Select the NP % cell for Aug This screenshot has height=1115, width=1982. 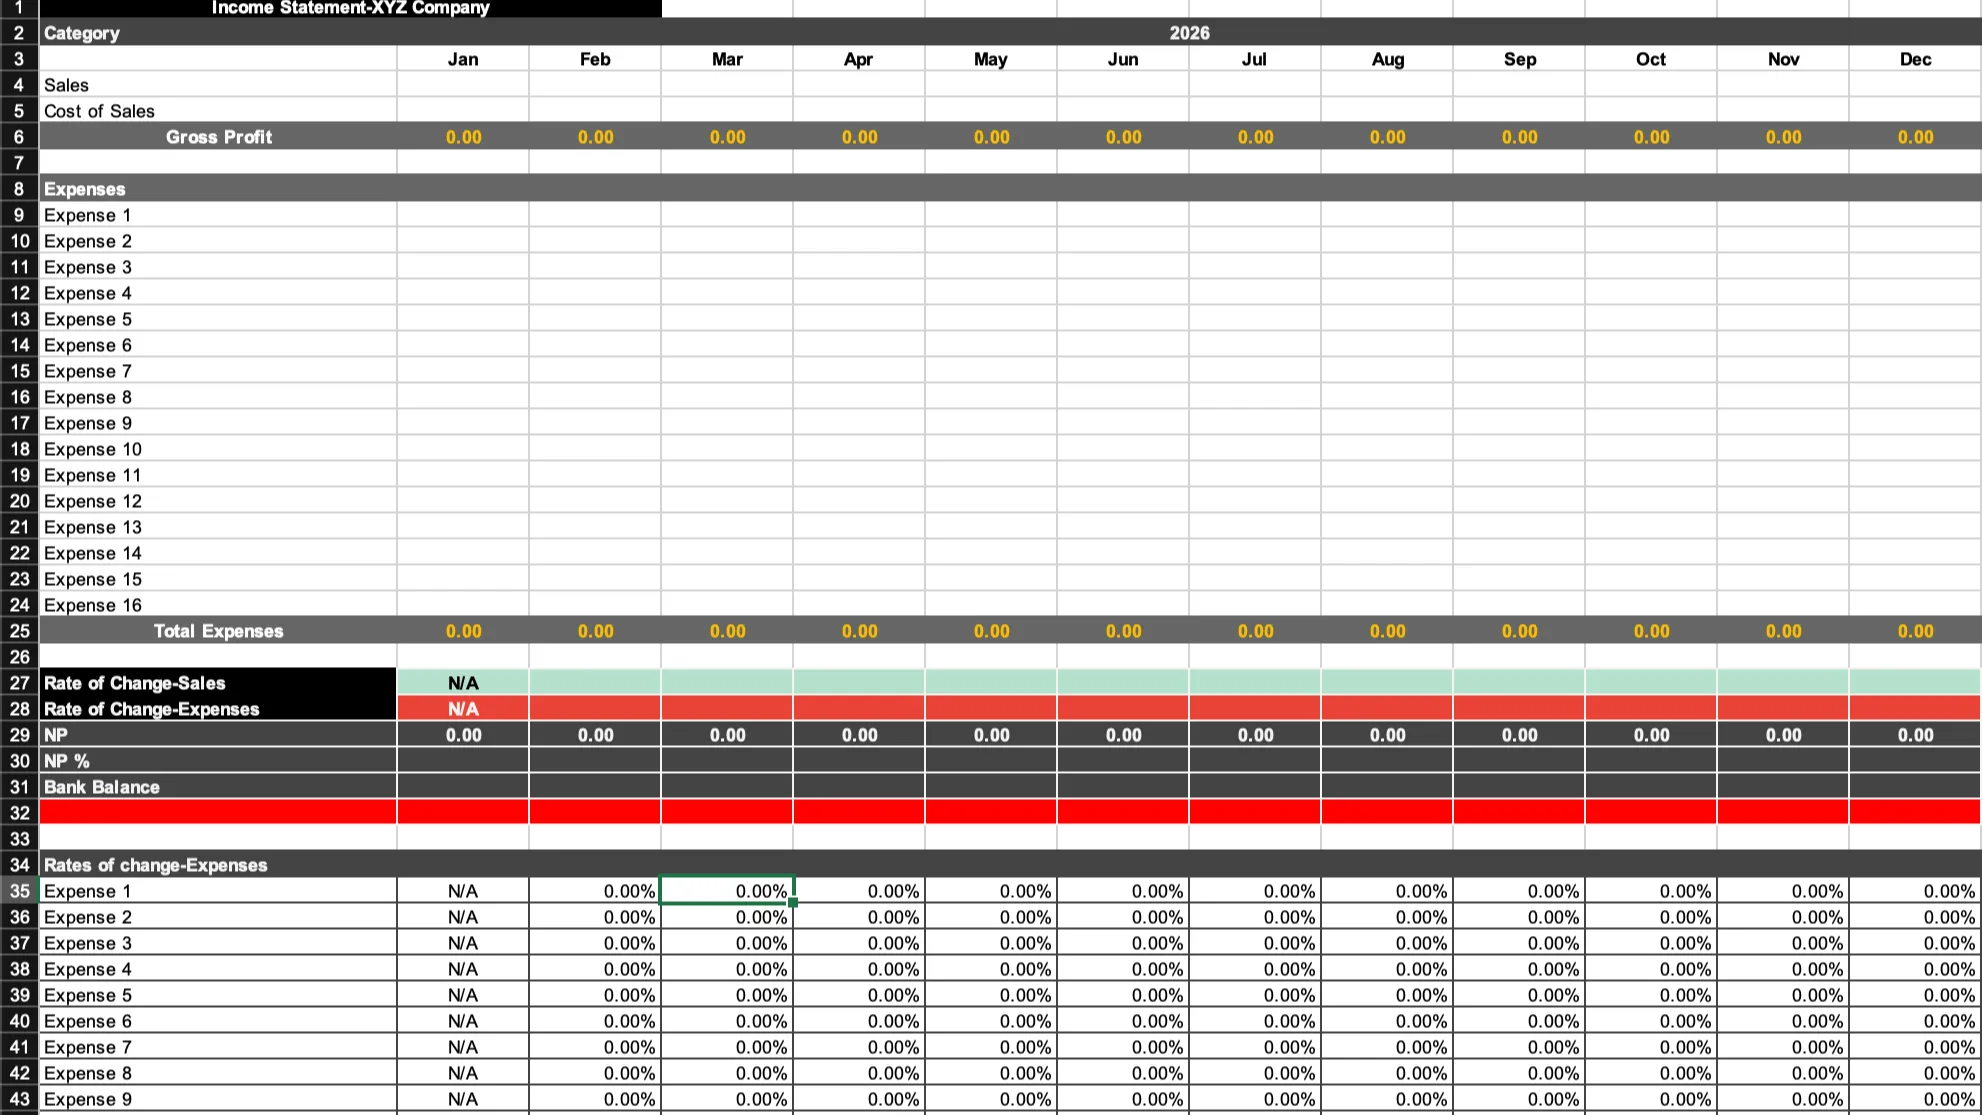coord(1387,761)
